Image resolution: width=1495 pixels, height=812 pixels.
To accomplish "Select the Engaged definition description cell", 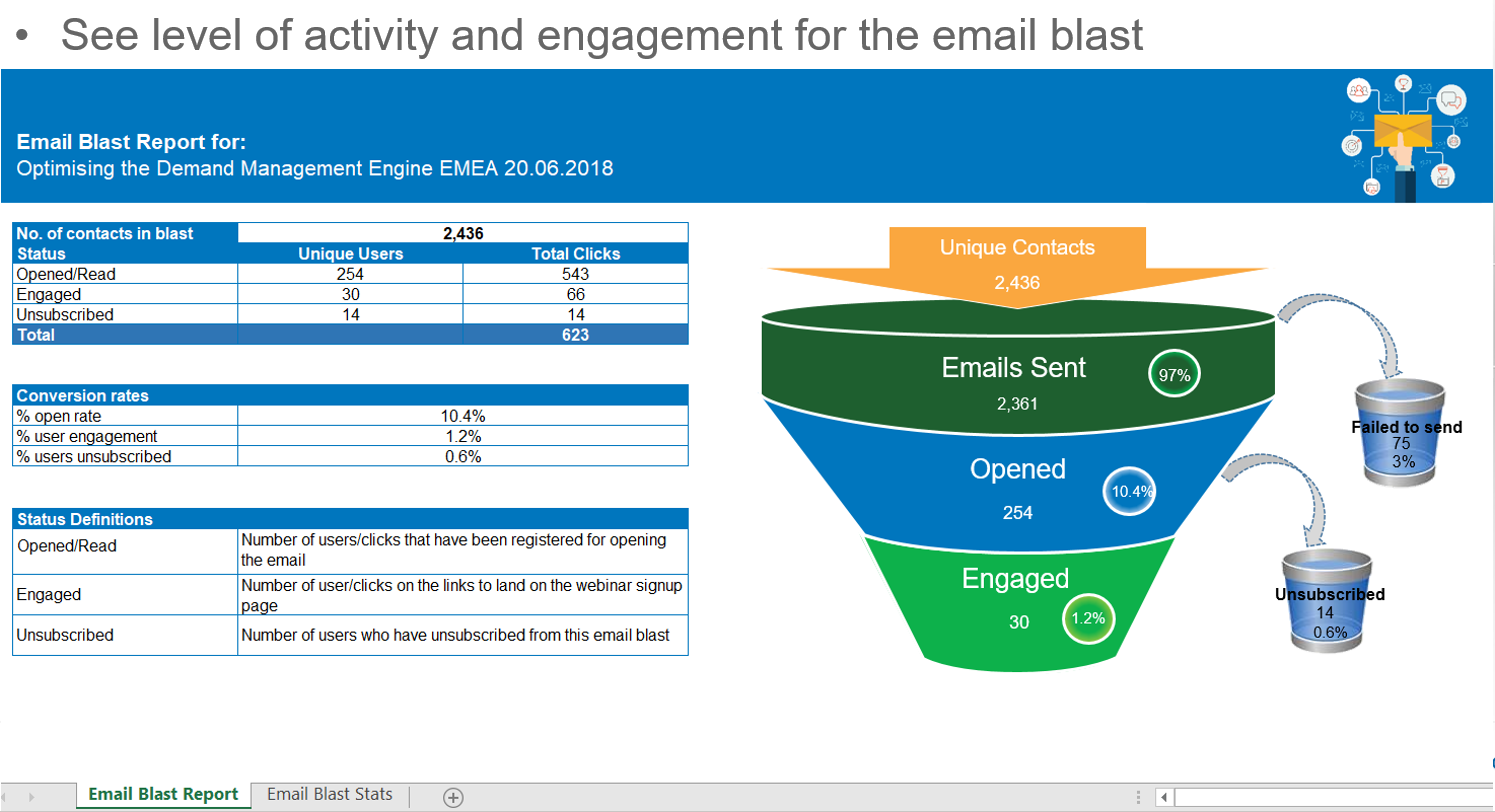I will [463, 594].
